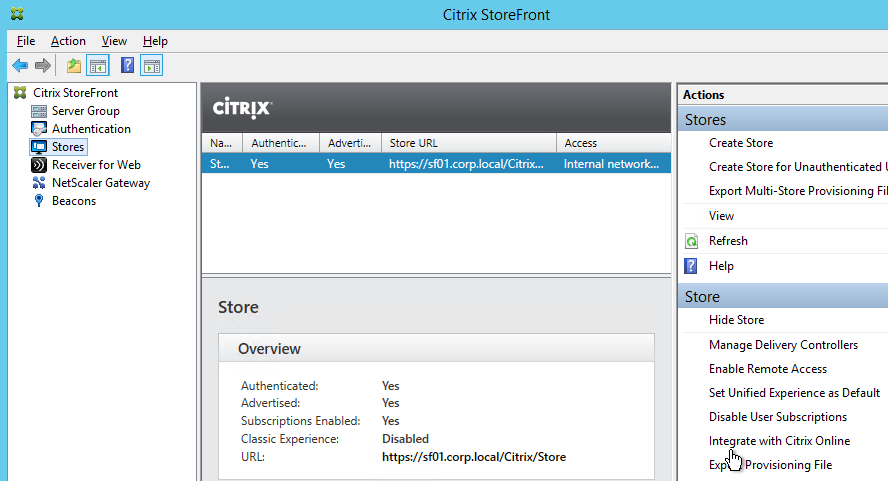Click the 'Authenticated:' label in Overview
The height and width of the screenshot is (481, 888).
click(279, 386)
